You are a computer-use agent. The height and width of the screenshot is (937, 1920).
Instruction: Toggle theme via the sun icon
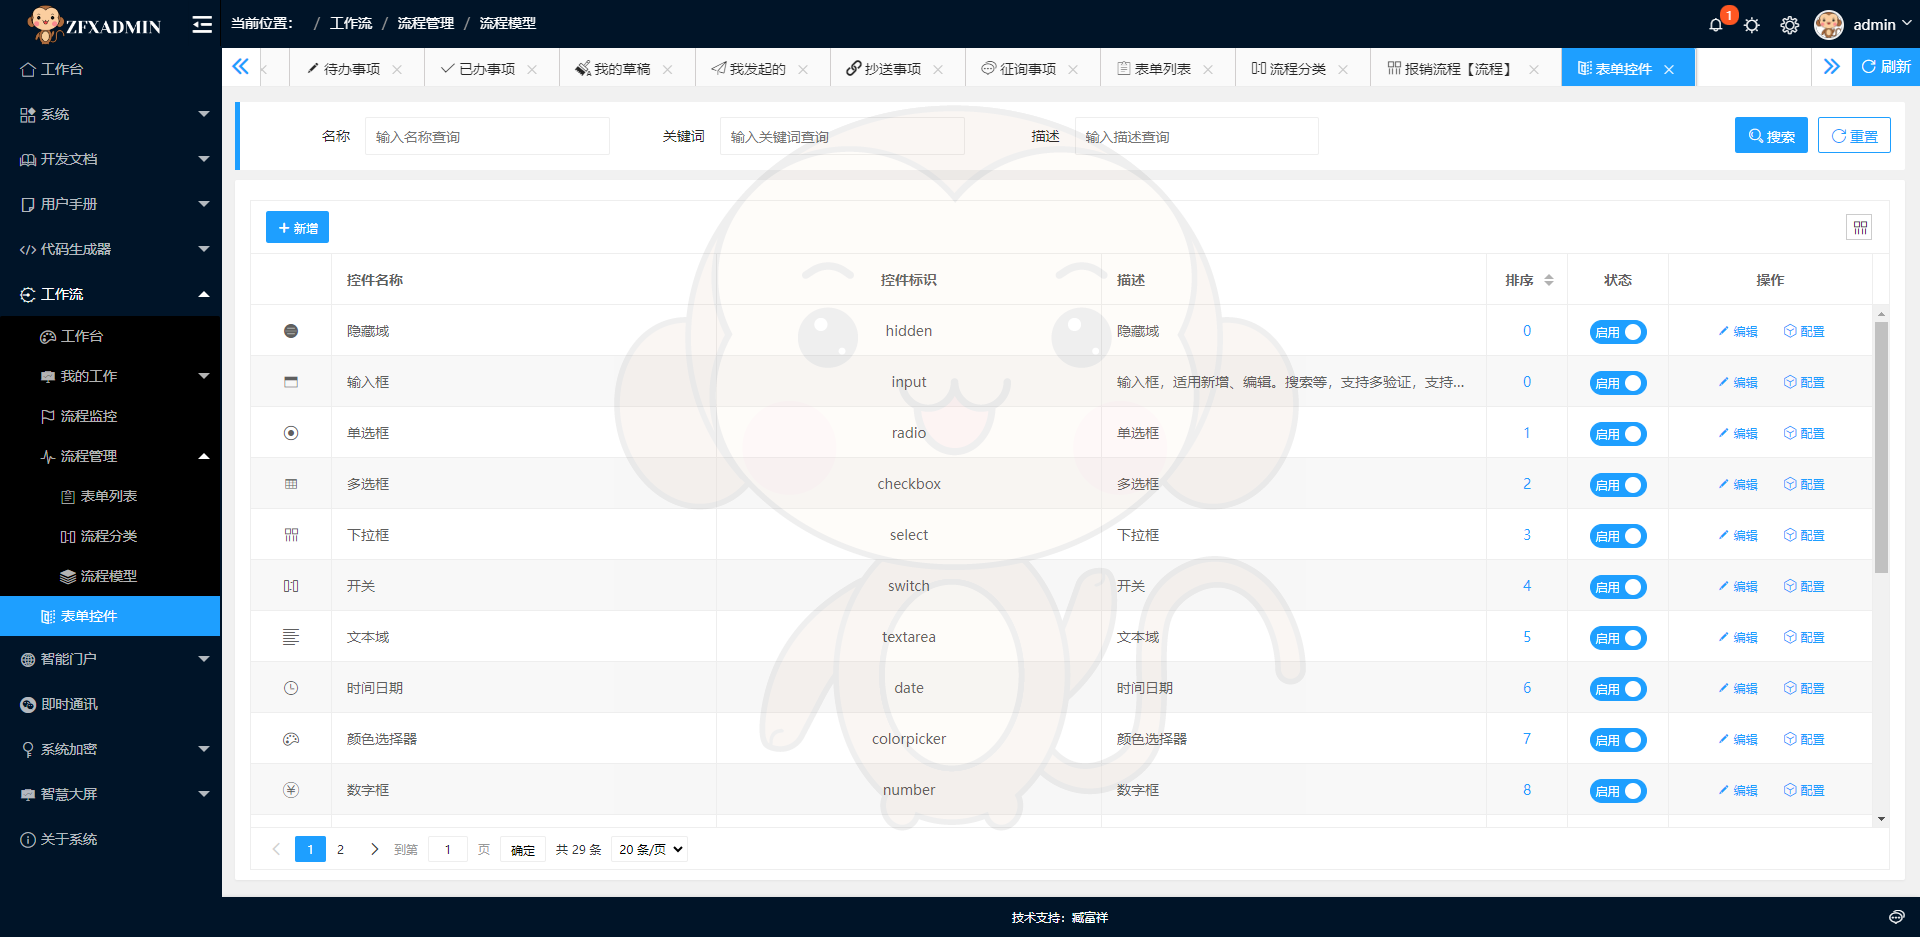1752,25
